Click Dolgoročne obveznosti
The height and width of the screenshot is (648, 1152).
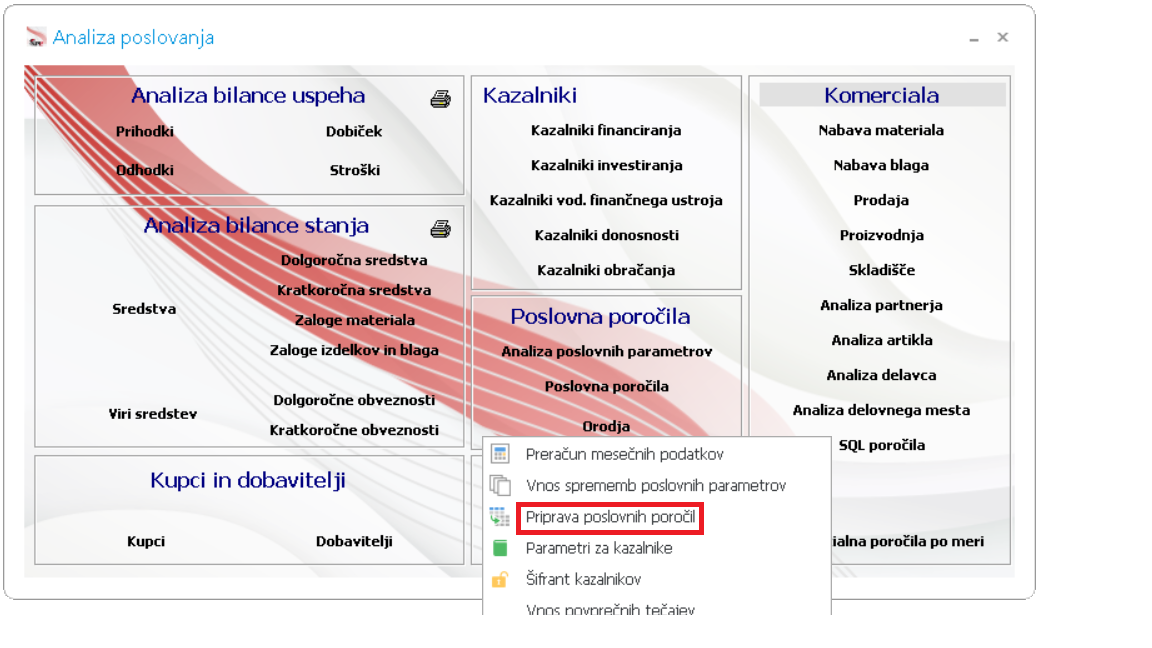click(354, 400)
